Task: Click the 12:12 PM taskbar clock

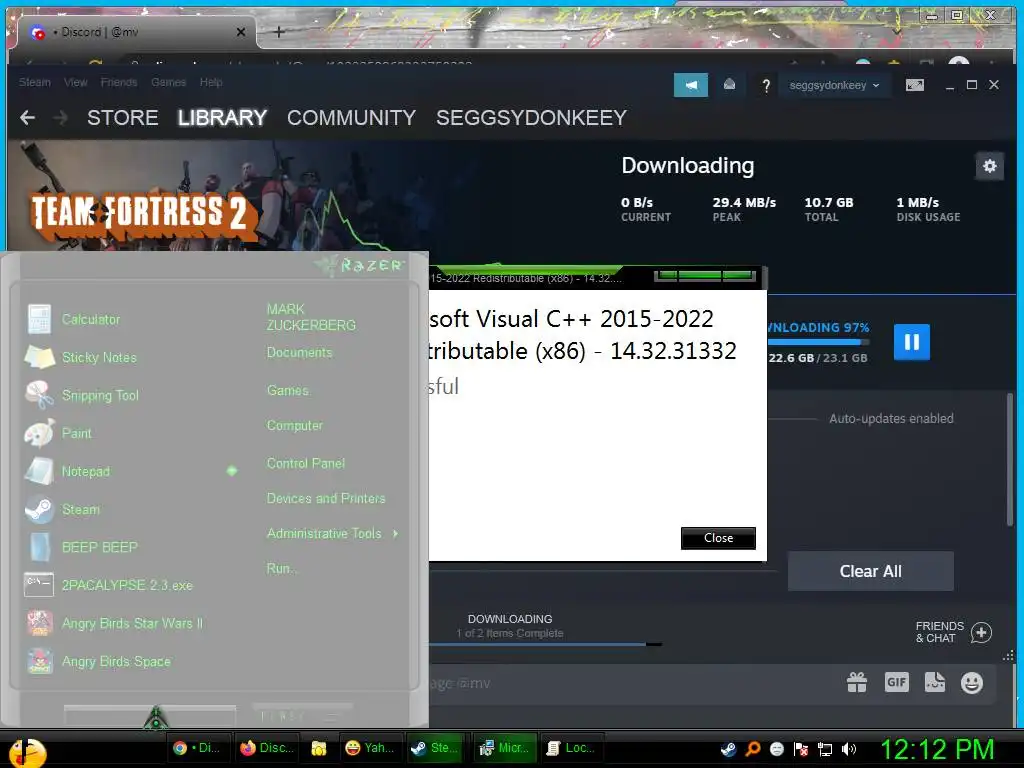Action: pyautogui.click(x=938, y=749)
